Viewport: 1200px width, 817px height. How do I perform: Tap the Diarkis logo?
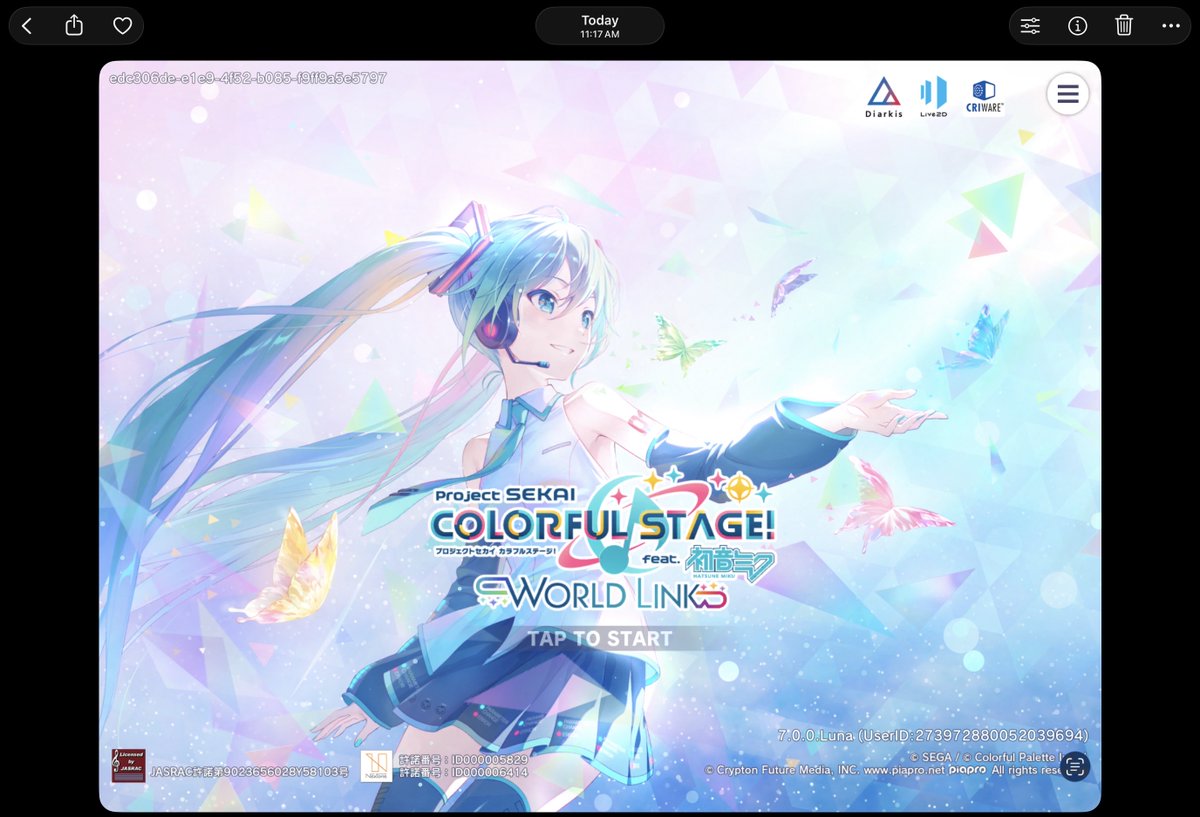[x=884, y=98]
